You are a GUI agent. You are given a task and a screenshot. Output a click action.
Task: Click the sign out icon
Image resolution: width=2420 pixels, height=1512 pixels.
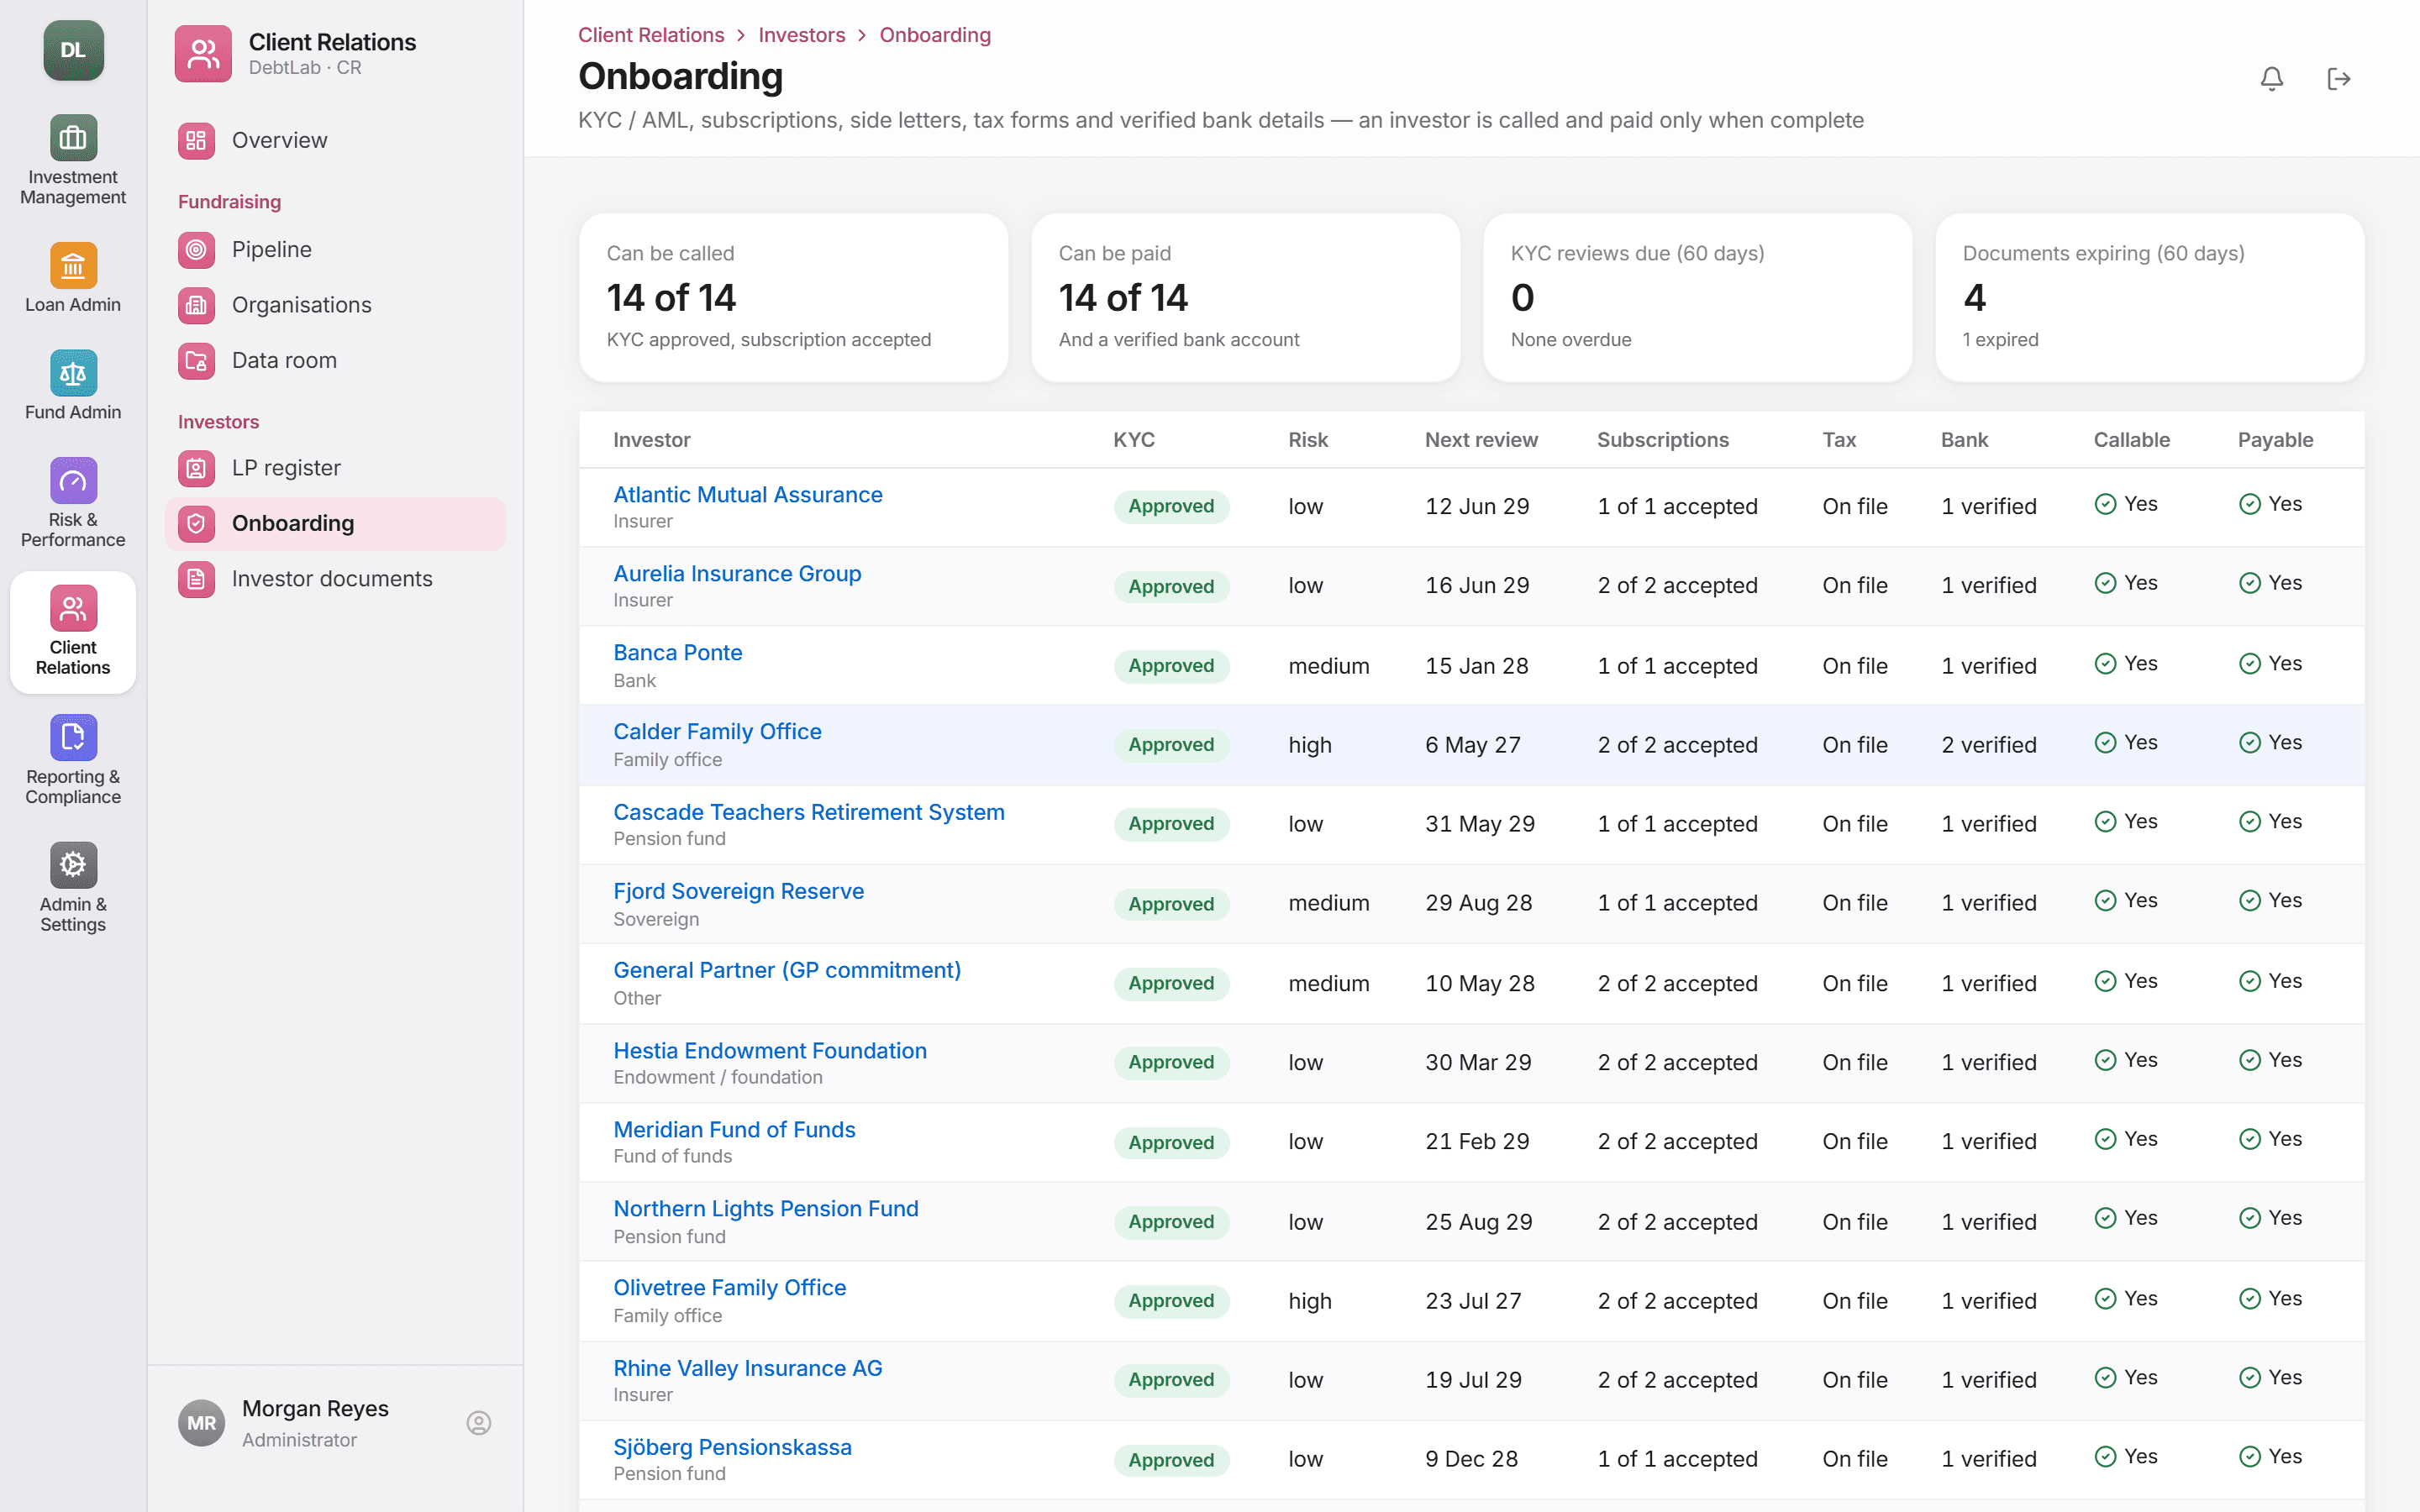(2338, 78)
